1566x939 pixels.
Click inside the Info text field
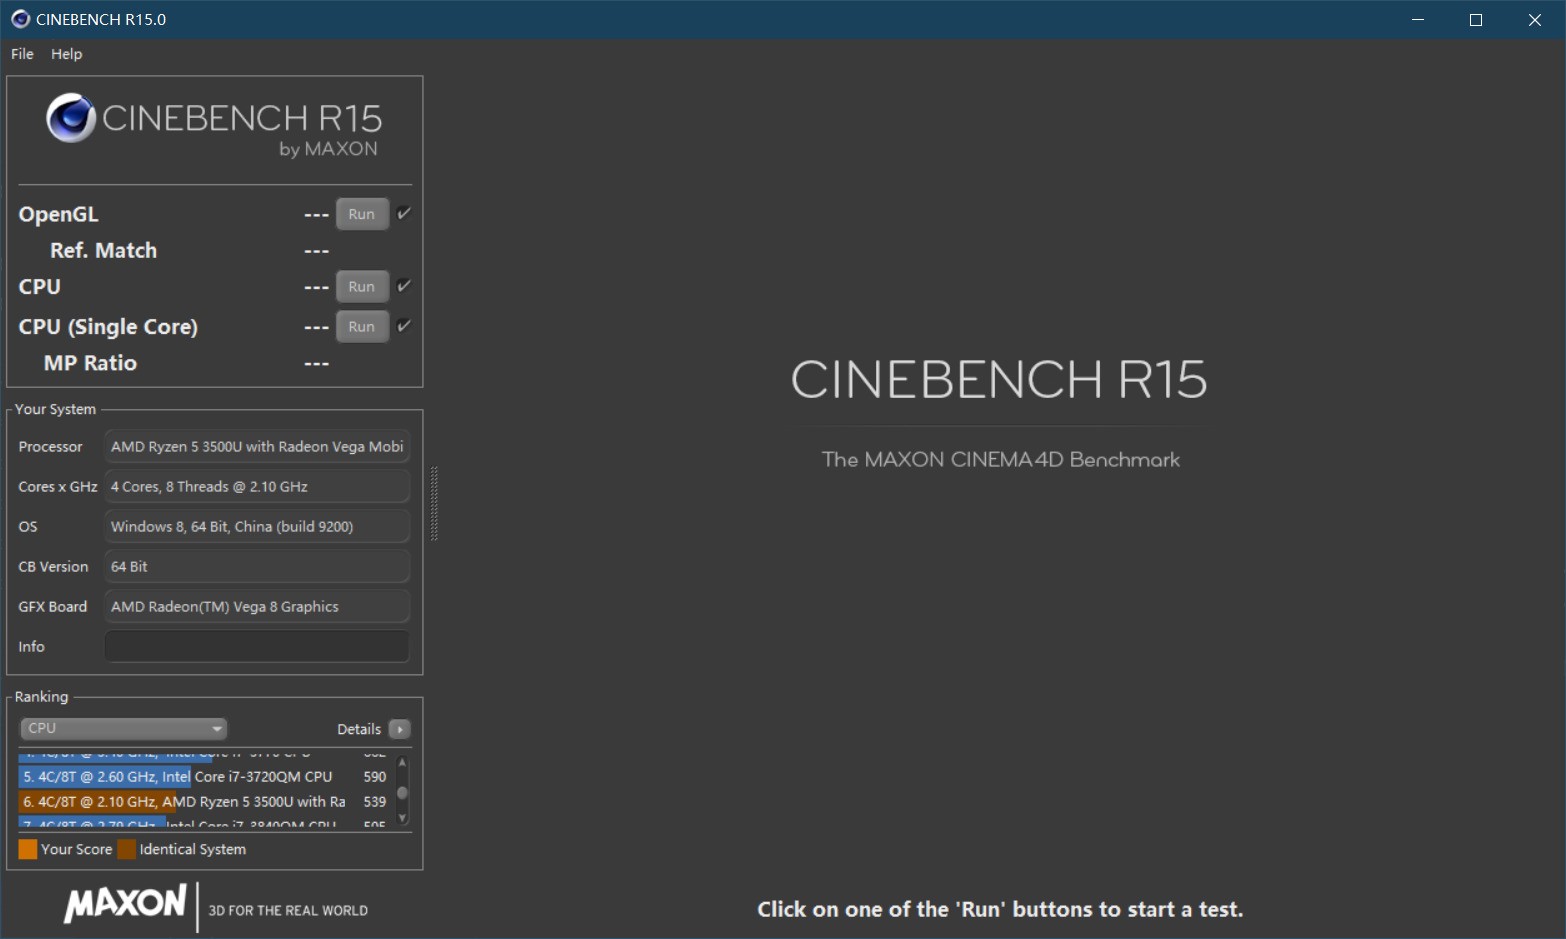tap(256, 646)
